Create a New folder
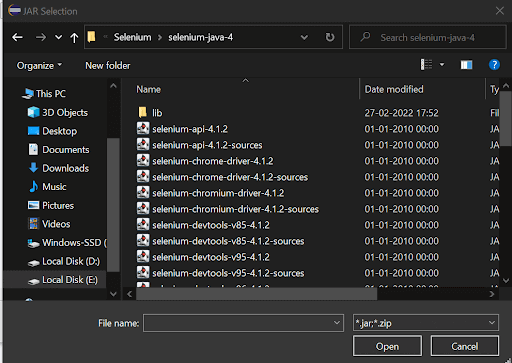Viewport: 512px width, 363px height. click(108, 66)
